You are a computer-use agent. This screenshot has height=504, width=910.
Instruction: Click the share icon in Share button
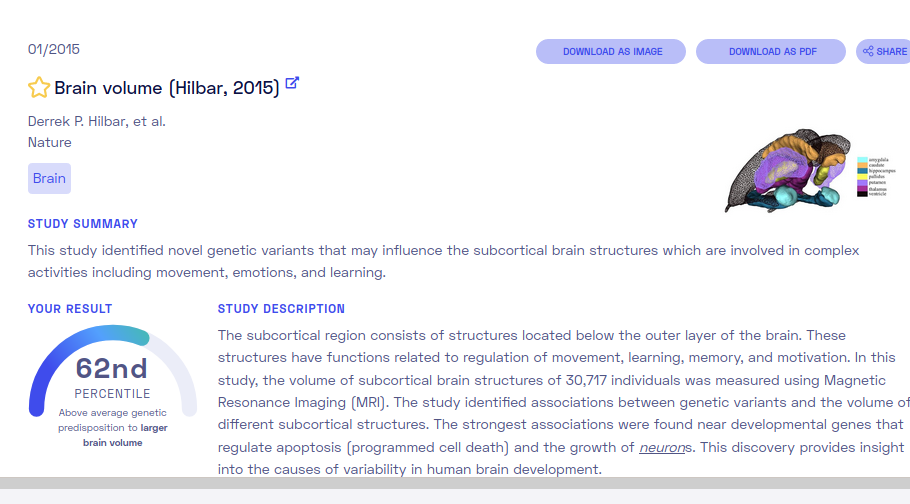[x=868, y=52]
